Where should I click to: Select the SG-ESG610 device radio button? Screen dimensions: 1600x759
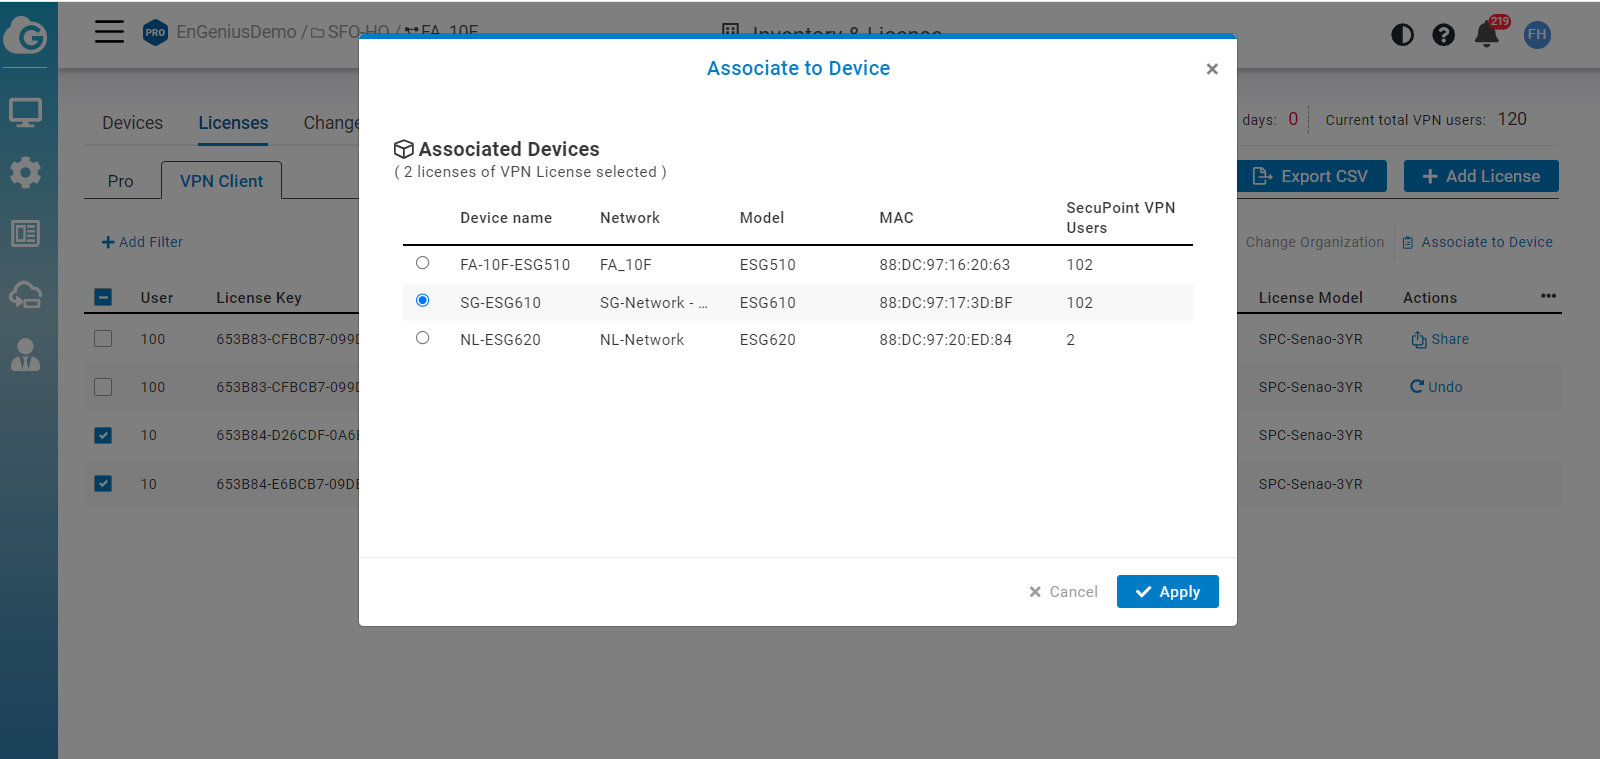pos(423,301)
